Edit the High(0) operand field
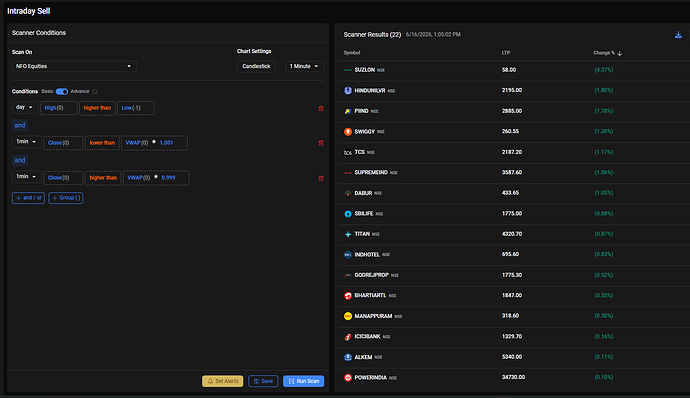Screen dimensions: 690x398 click(x=59, y=108)
